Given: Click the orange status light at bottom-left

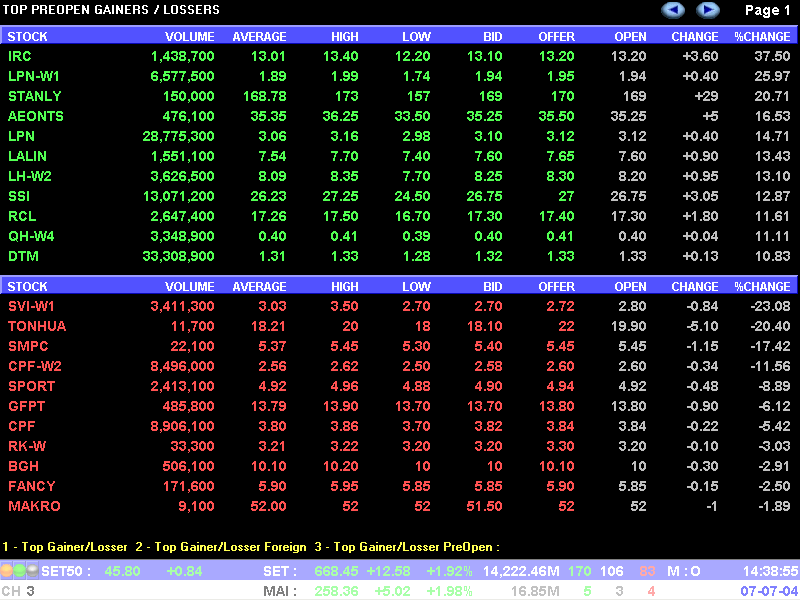Looking at the screenshot, I should 7,570.
